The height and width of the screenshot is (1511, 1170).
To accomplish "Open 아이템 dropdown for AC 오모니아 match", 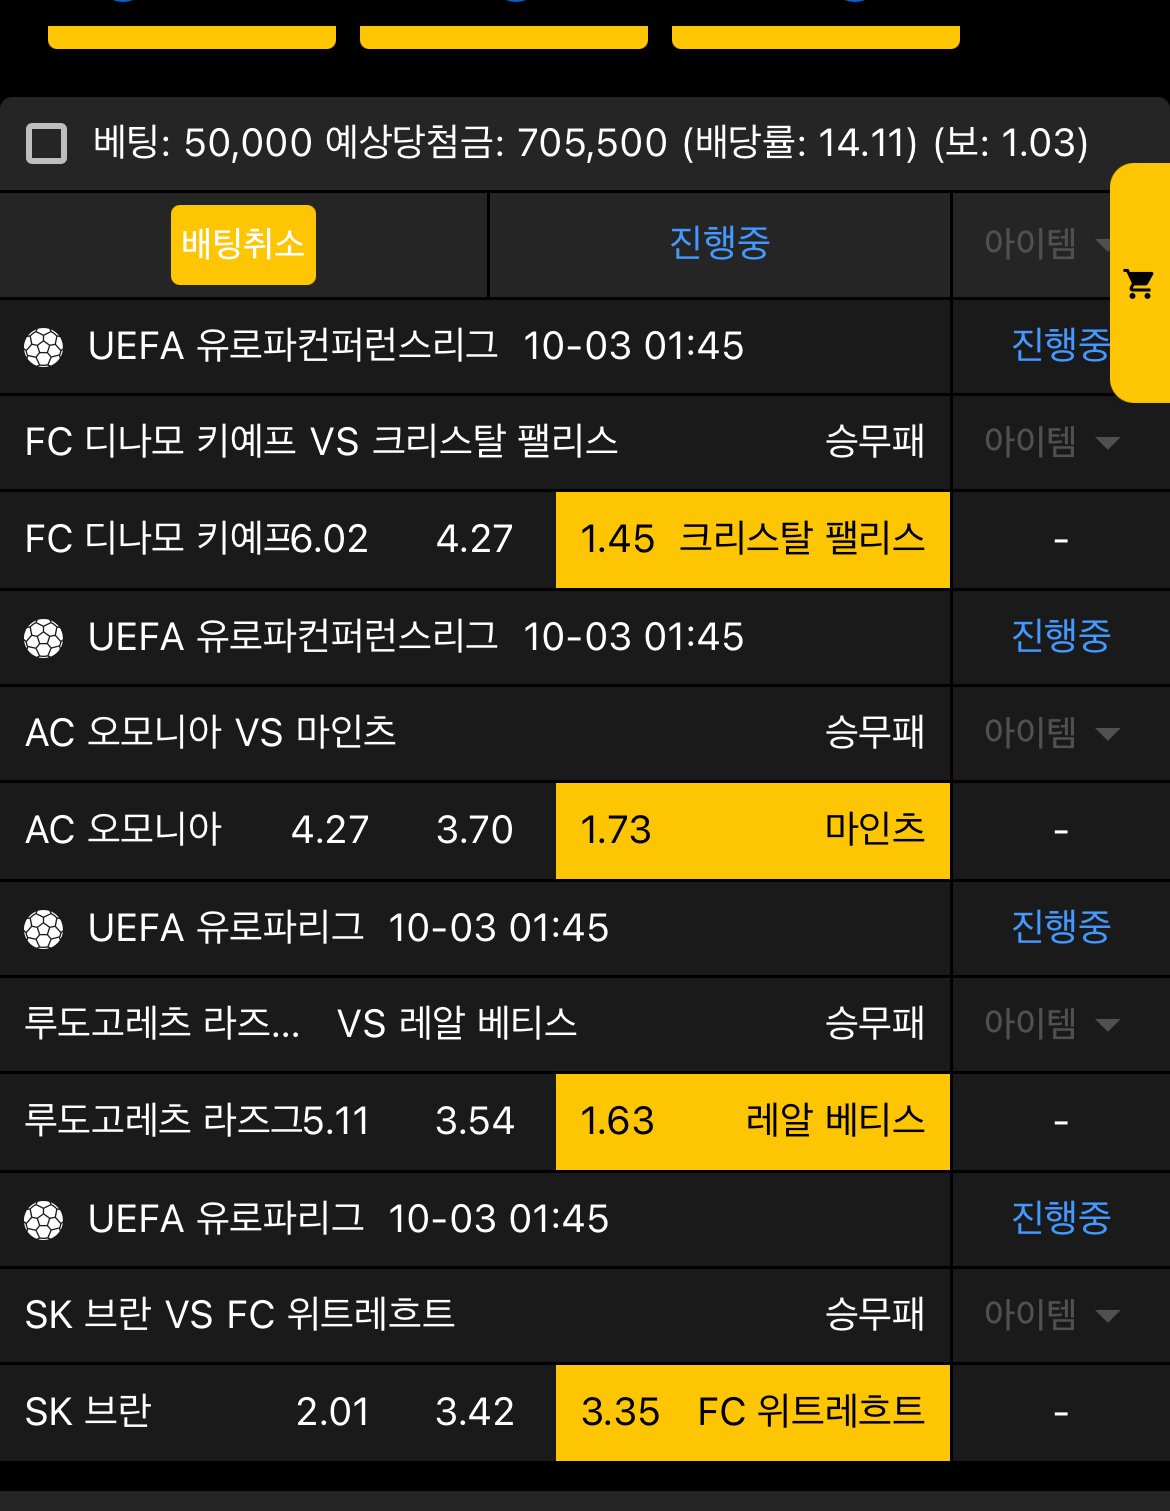I will (1051, 732).
